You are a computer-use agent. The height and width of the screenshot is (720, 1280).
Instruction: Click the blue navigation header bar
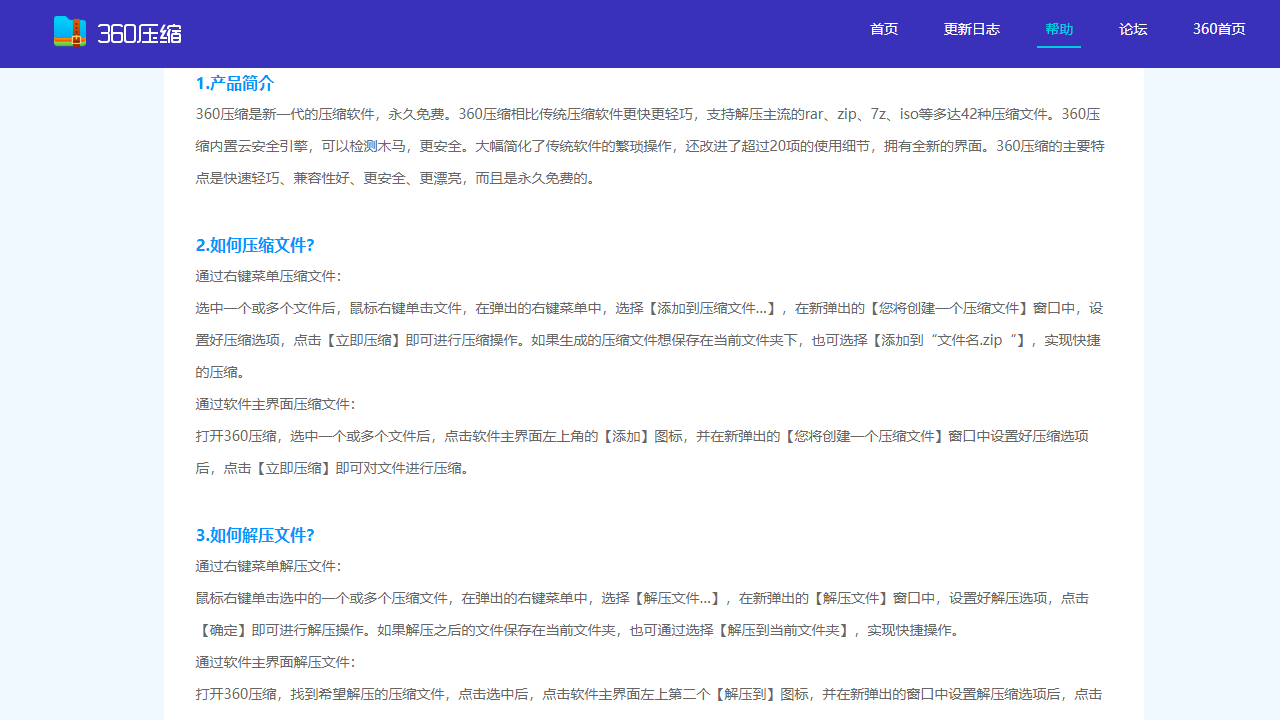640,33
